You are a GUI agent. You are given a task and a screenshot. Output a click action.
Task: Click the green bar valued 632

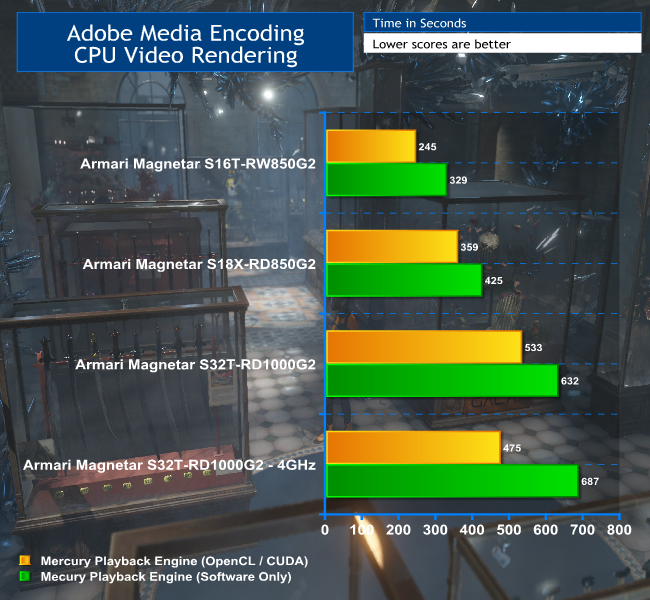442,381
